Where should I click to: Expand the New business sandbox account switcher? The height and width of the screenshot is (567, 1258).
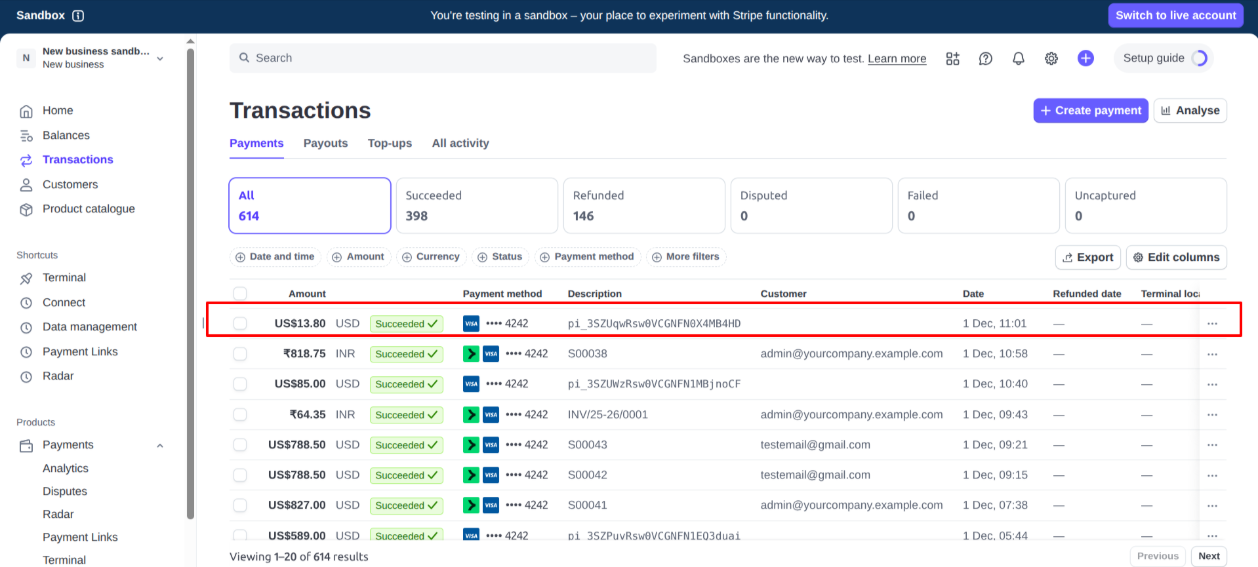click(x=160, y=58)
